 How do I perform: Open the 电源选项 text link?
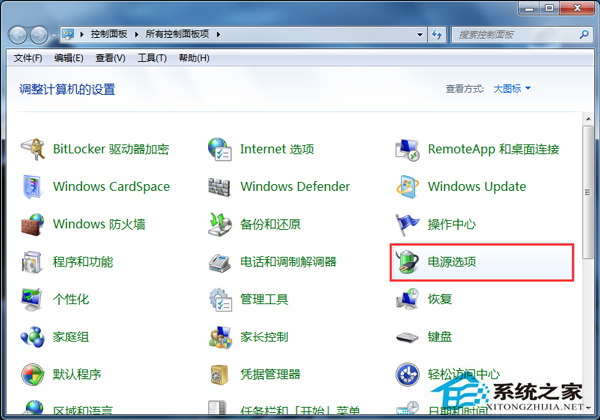[x=452, y=262]
